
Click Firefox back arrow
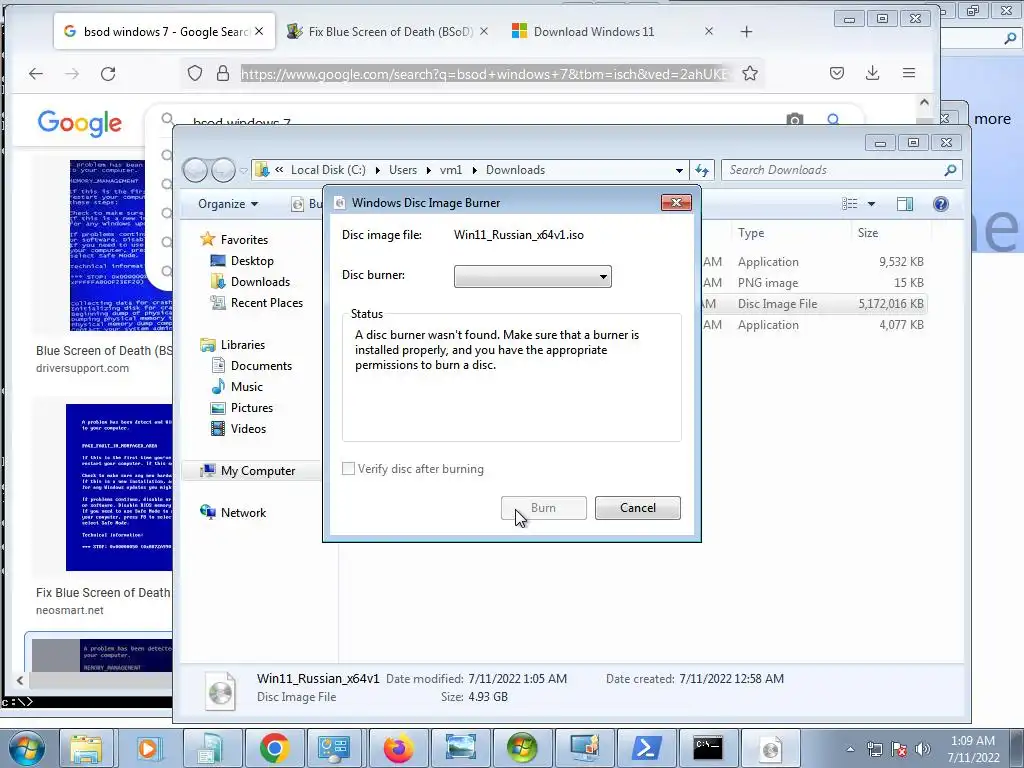[36, 73]
